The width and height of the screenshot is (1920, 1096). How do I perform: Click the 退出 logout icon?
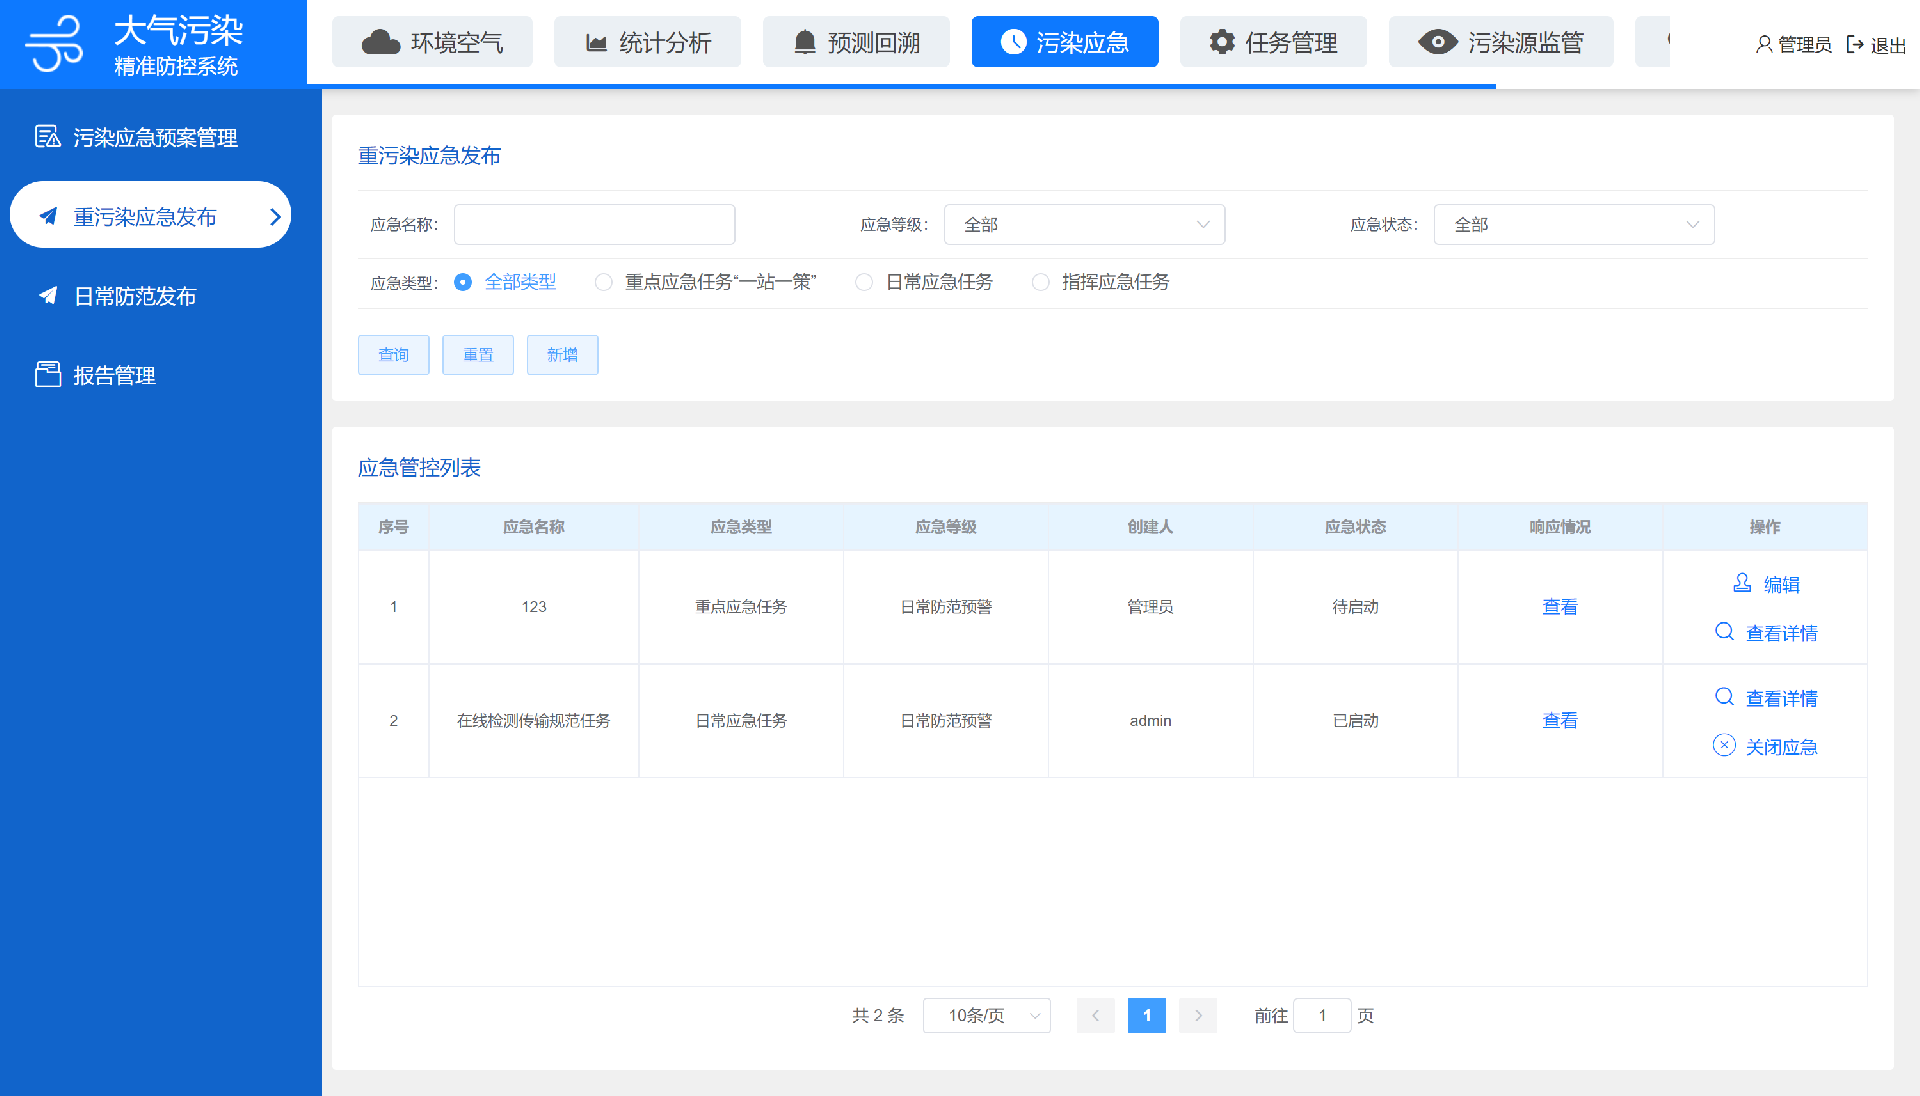(x=1855, y=44)
